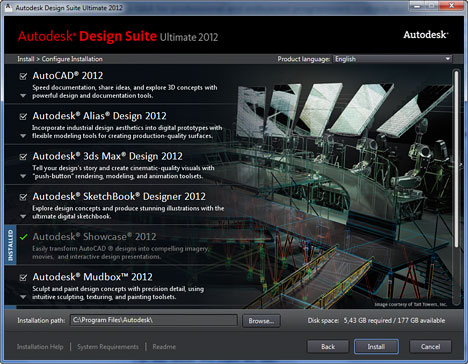Expand Mudbox 2012 configuration arrow
This screenshot has width=468, height=364.
pos(23,297)
